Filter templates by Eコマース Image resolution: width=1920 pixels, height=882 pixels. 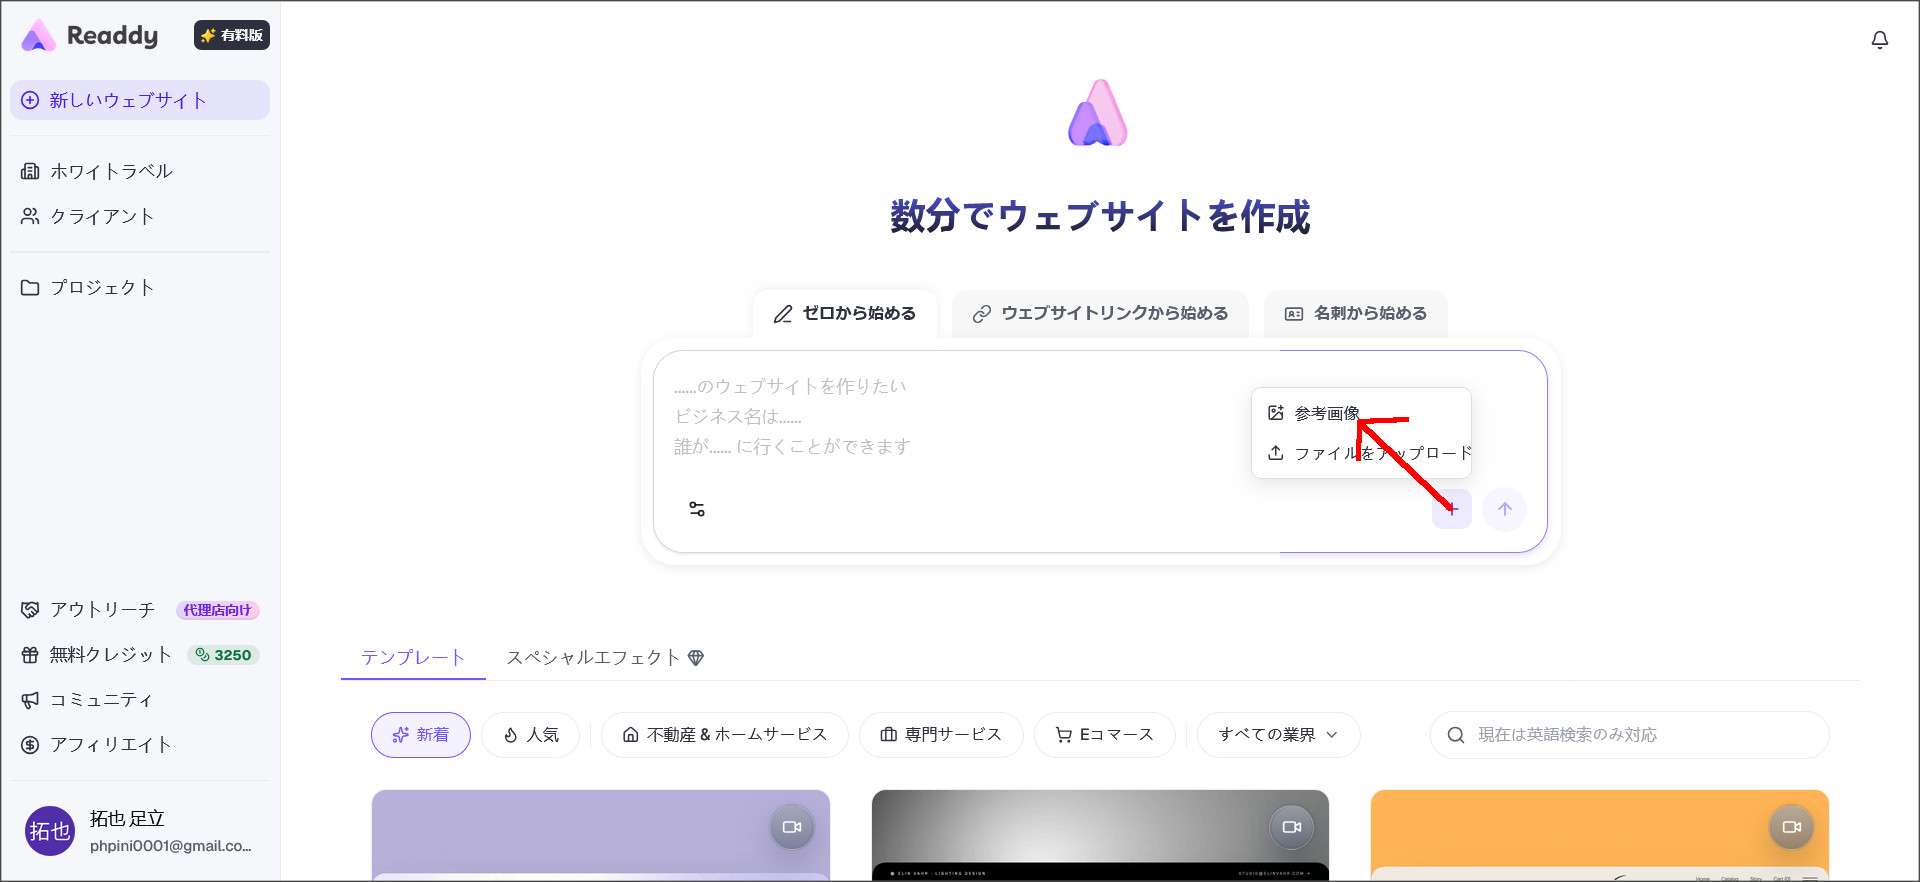pos(1105,735)
